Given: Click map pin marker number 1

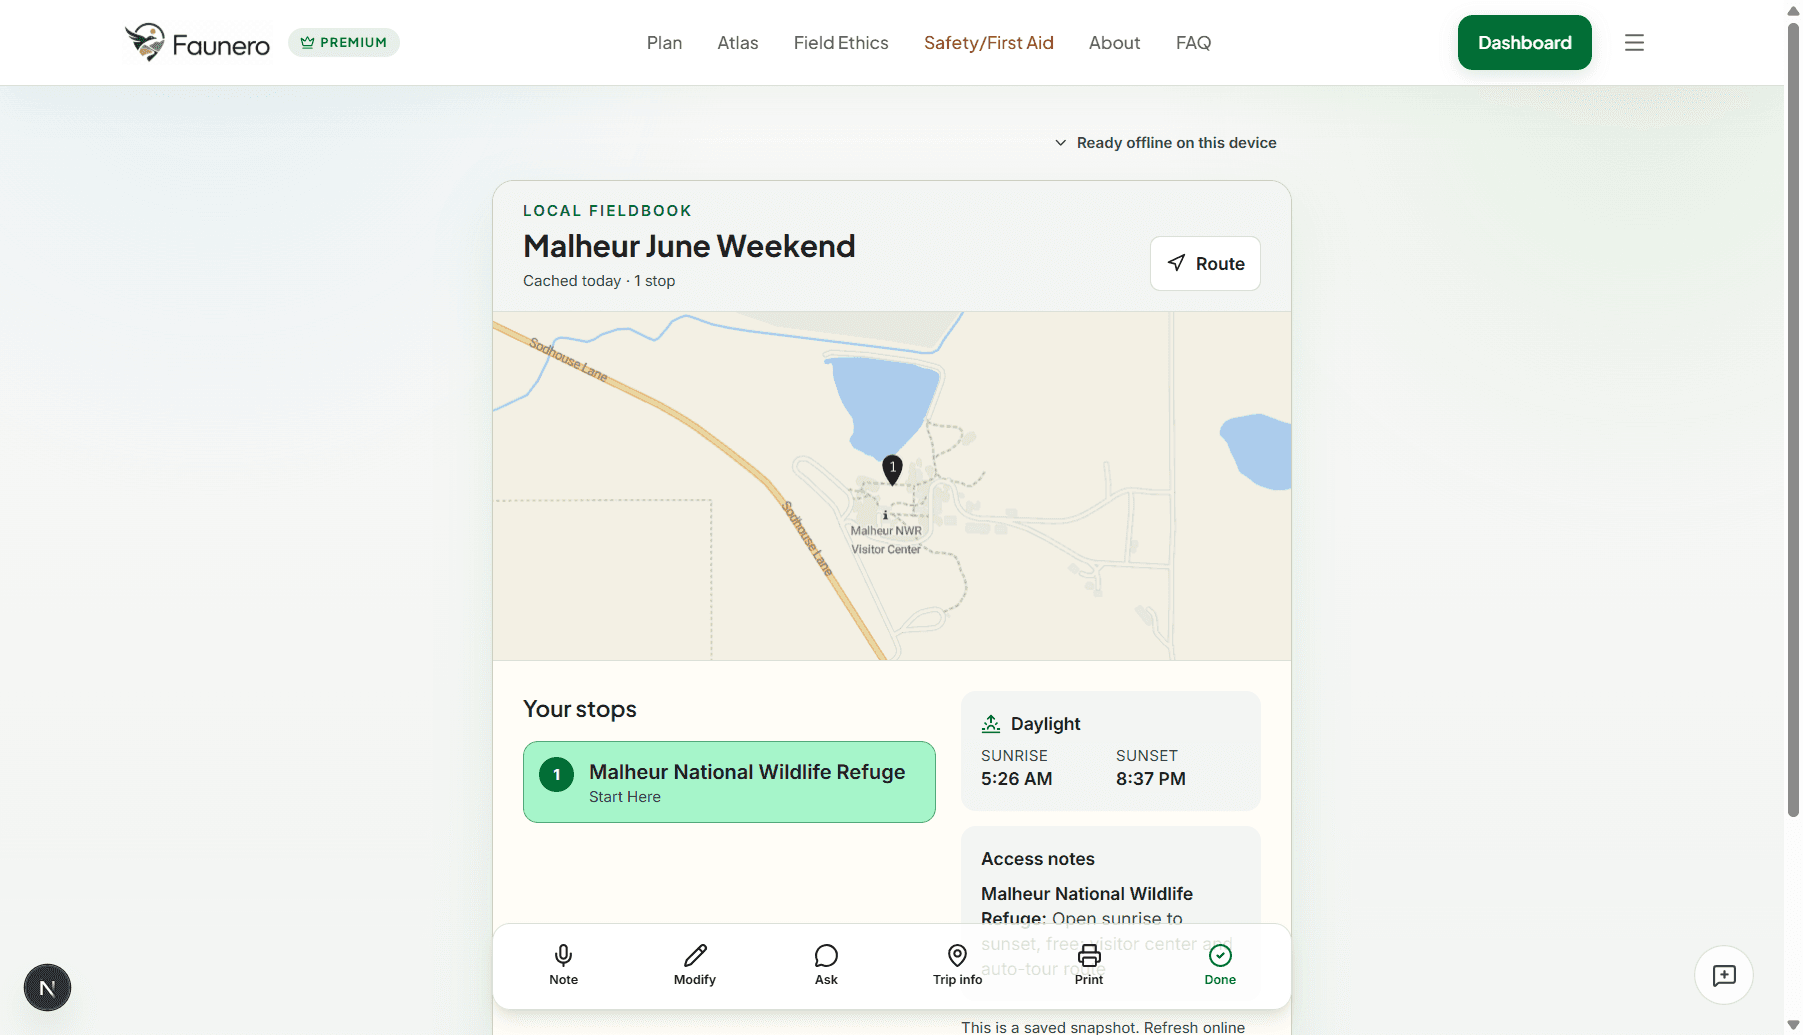Looking at the screenshot, I should point(892,469).
